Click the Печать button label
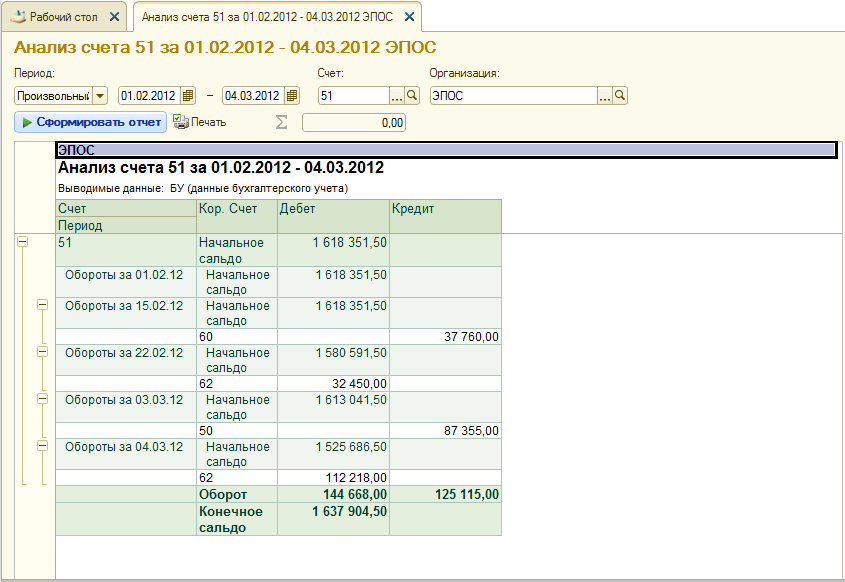 pos(209,122)
